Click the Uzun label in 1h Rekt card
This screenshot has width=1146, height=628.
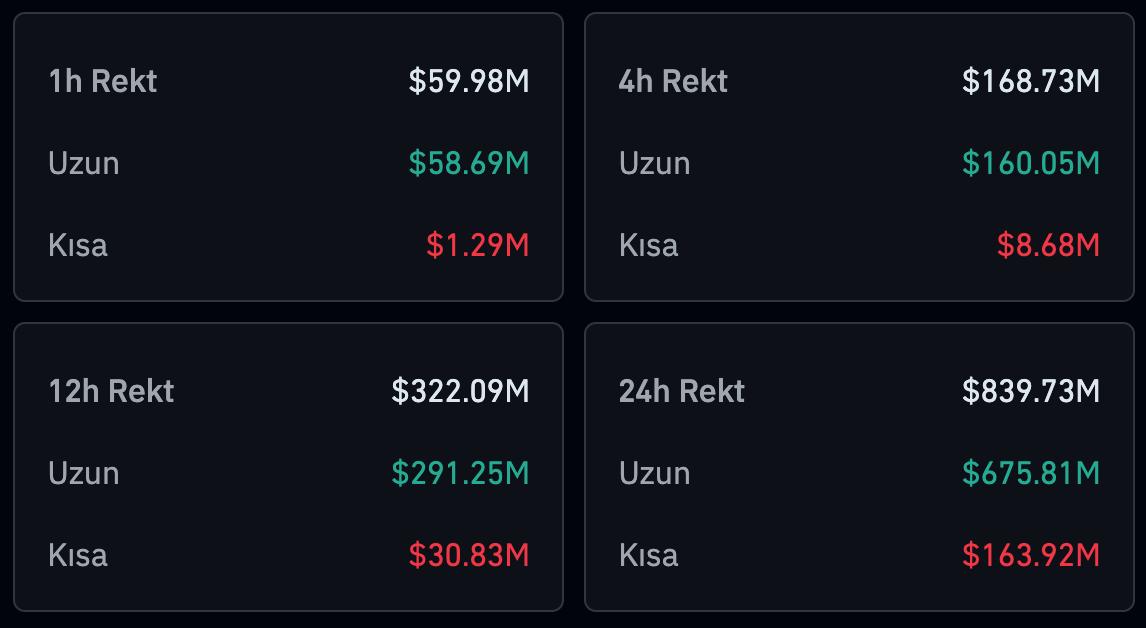coord(83,163)
